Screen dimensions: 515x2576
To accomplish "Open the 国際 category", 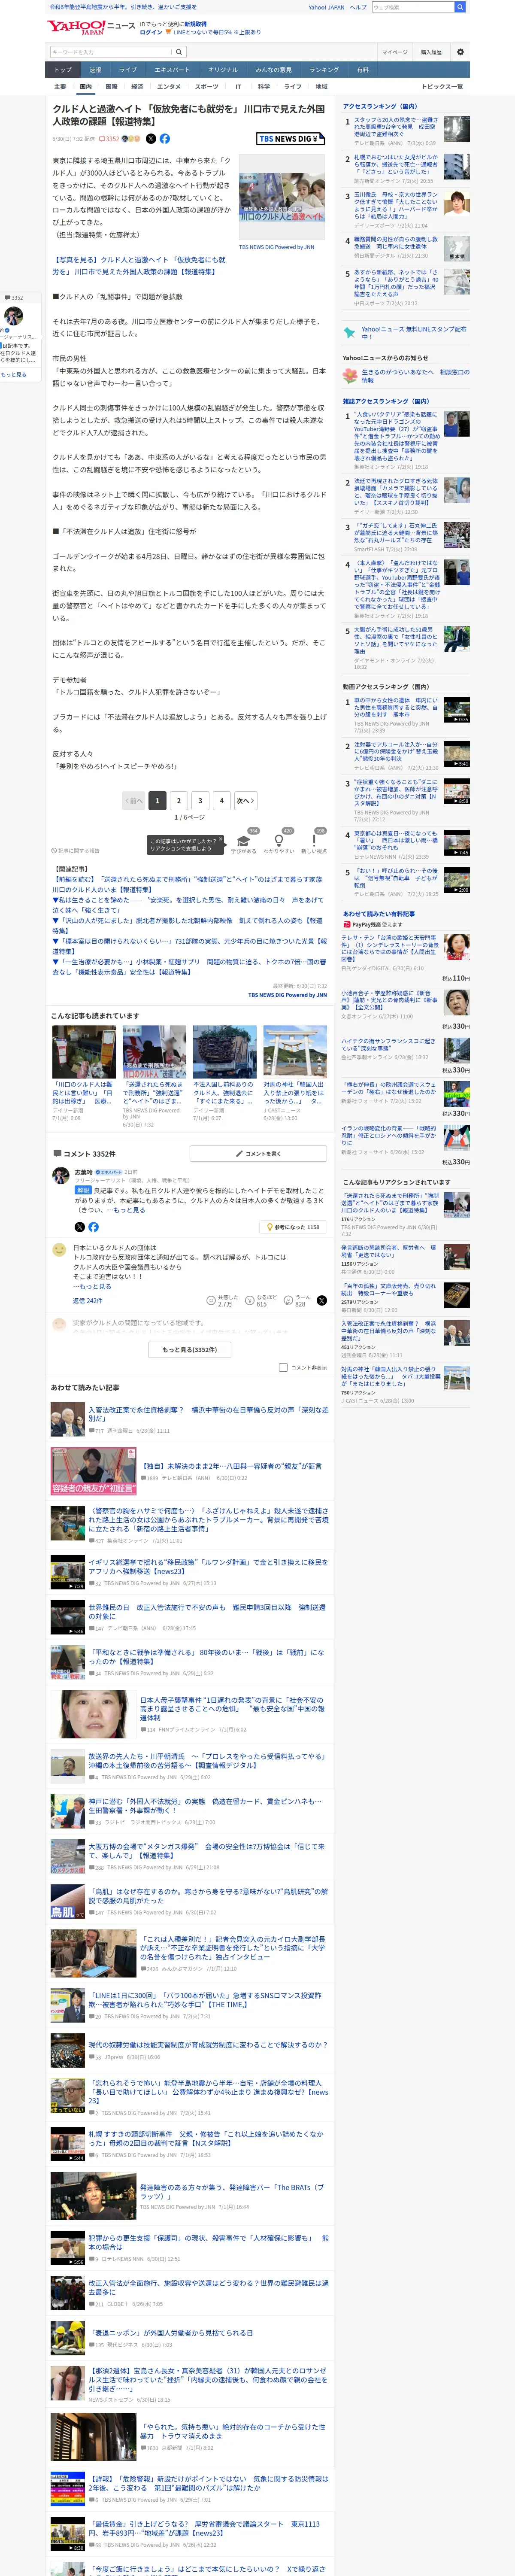I will tap(111, 87).
